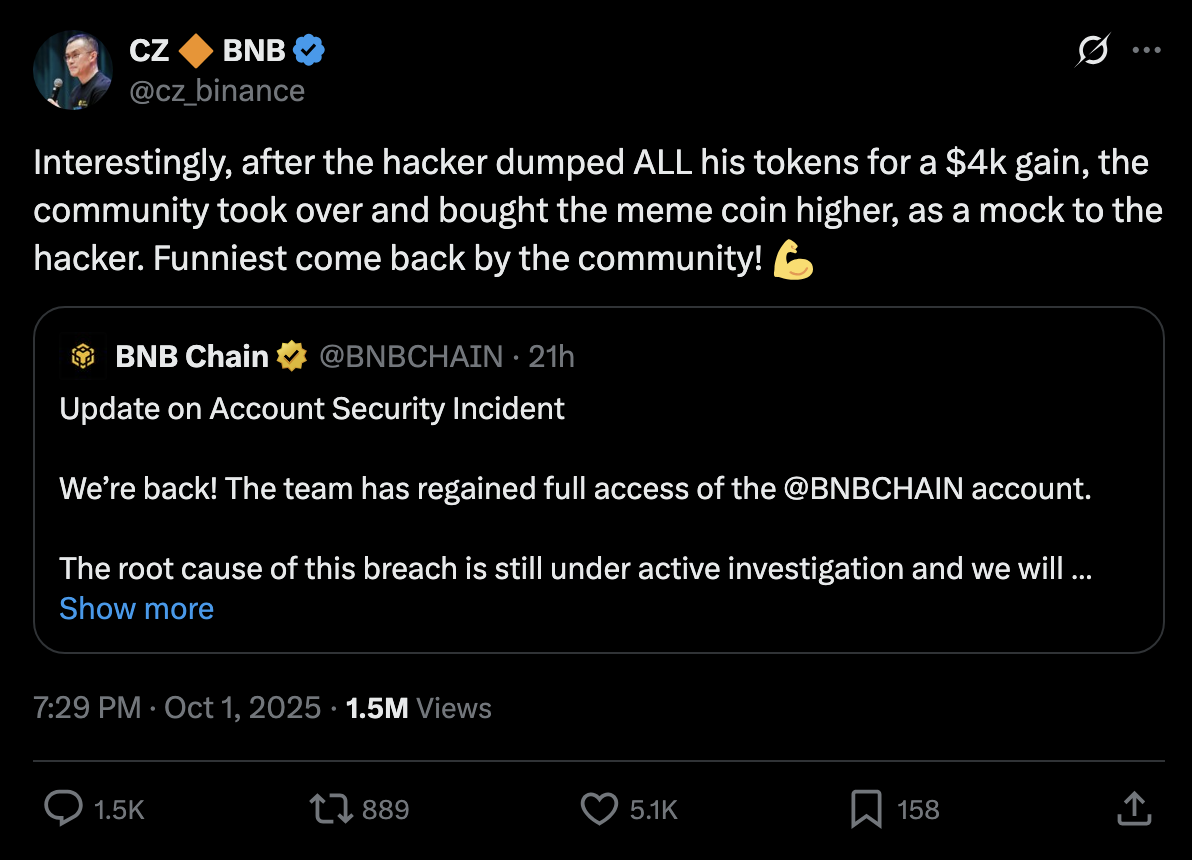Image resolution: width=1192 pixels, height=860 pixels.
Task: Click the BNB Chain account name
Action: pos(192,356)
